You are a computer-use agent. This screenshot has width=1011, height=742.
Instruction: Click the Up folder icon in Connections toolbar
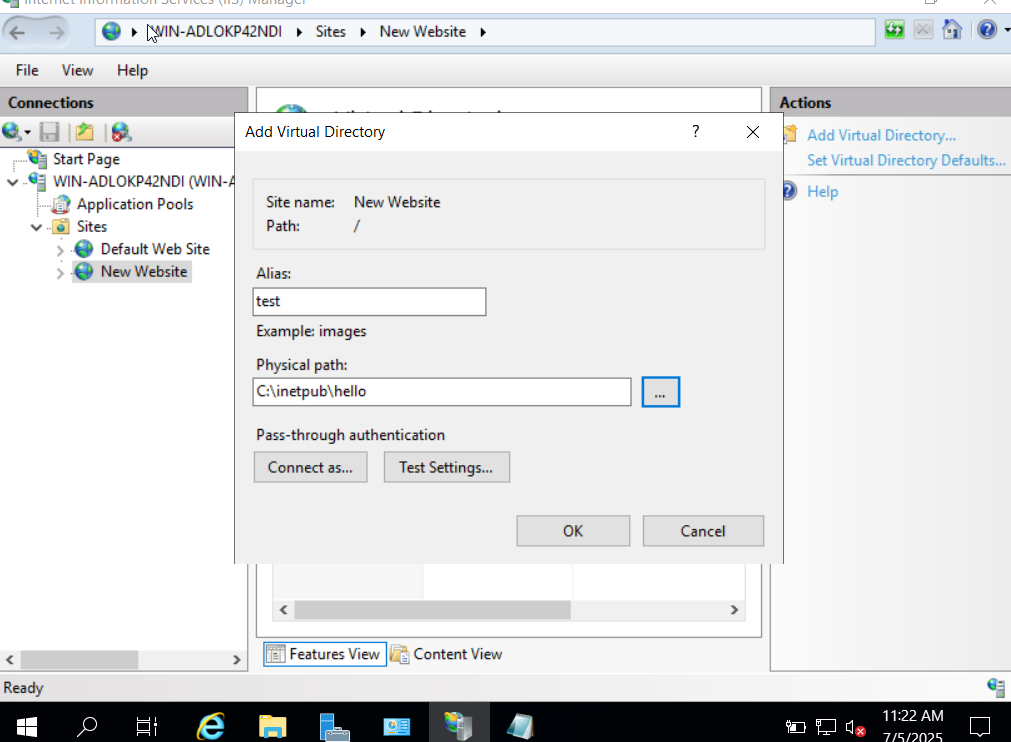(85, 132)
